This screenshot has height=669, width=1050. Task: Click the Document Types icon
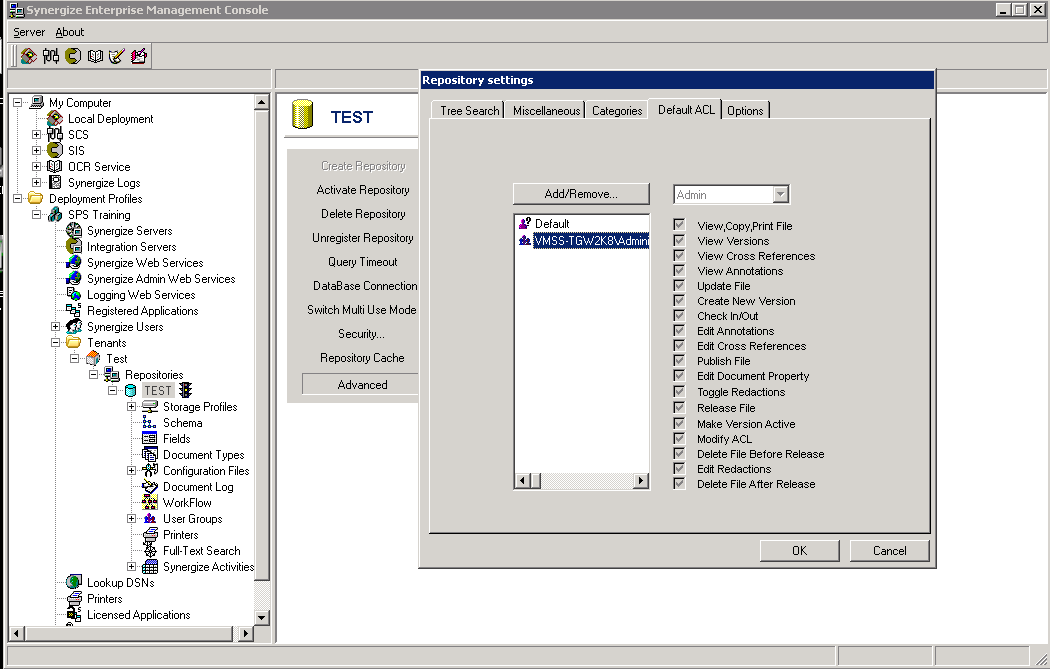(x=150, y=455)
